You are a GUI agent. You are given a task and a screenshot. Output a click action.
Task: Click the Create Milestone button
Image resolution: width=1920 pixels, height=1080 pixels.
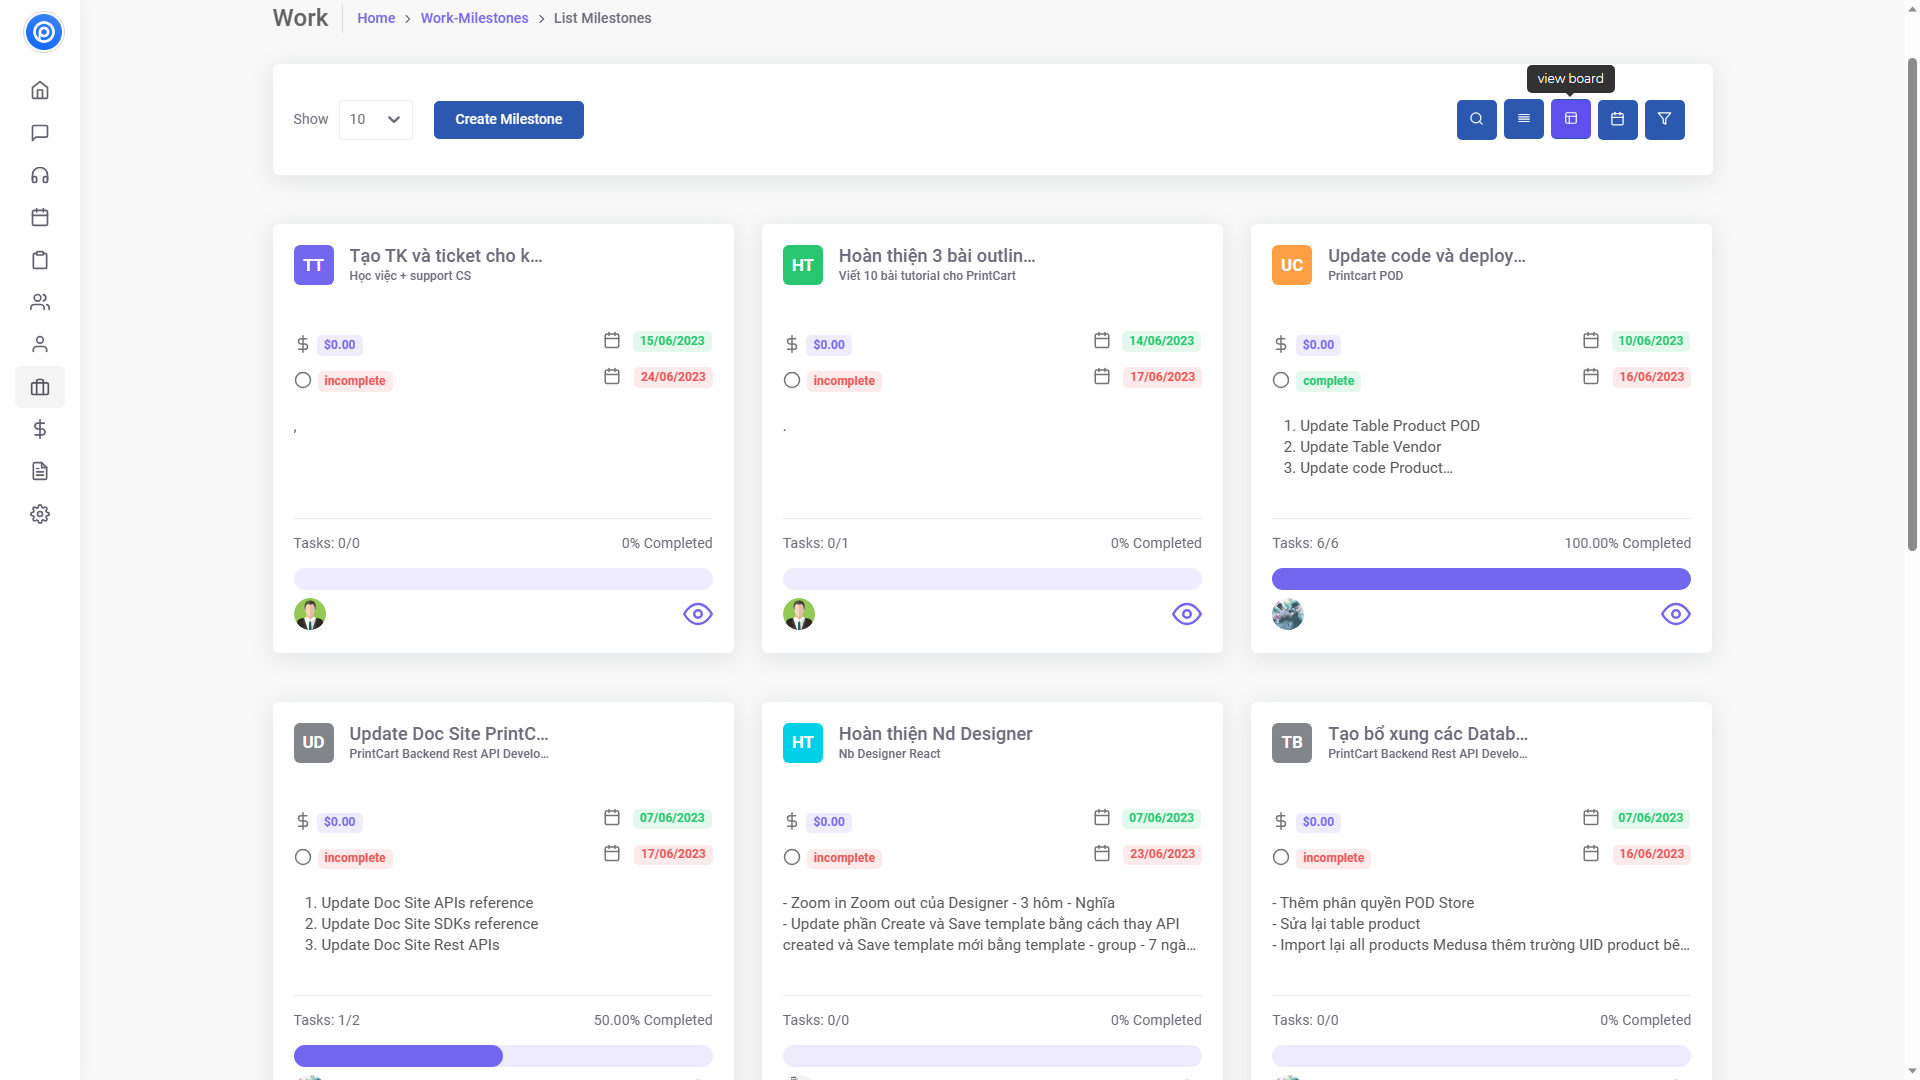[x=508, y=119]
